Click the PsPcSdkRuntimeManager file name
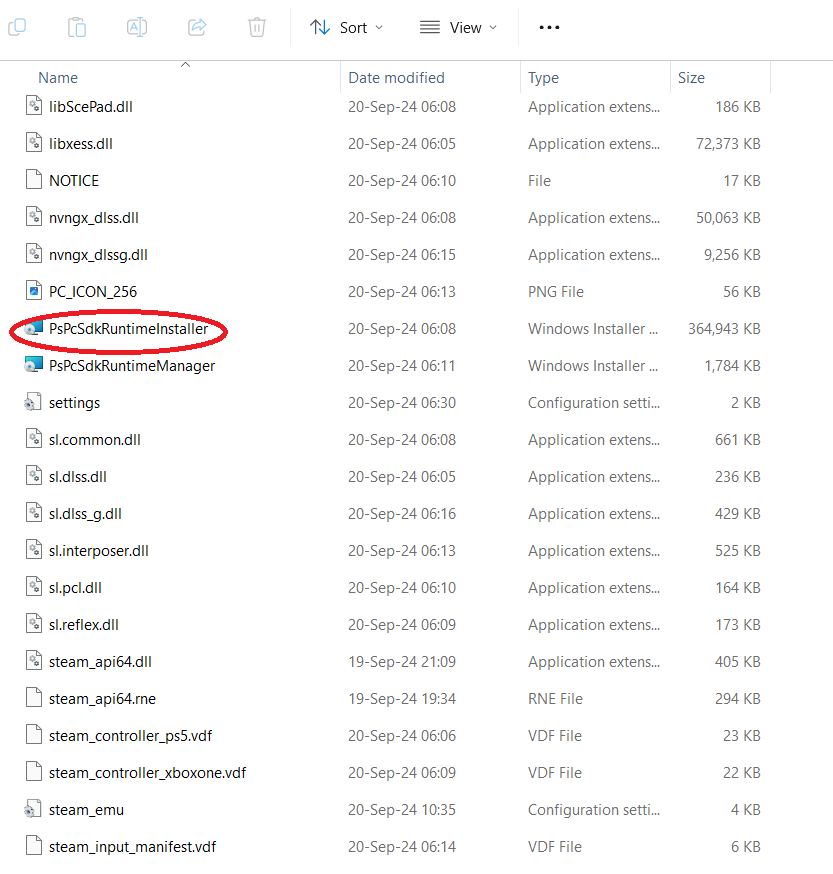Viewport: 833px width, 874px height. pyautogui.click(x=132, y=366)
